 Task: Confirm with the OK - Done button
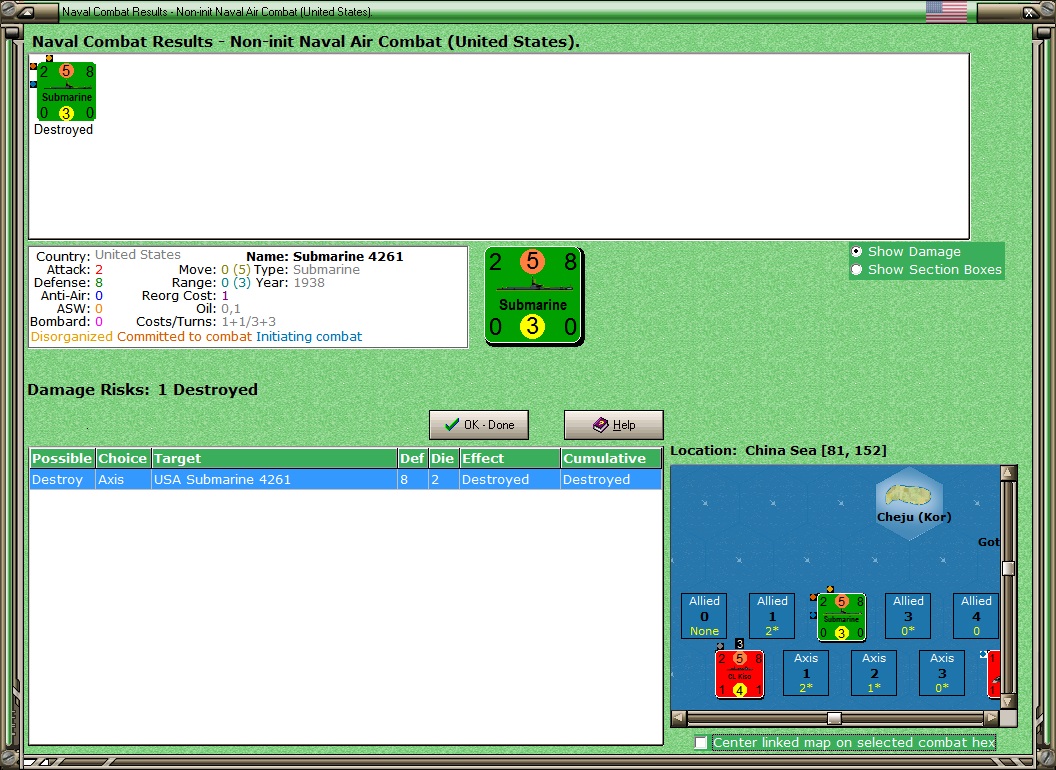pos(479,425)
